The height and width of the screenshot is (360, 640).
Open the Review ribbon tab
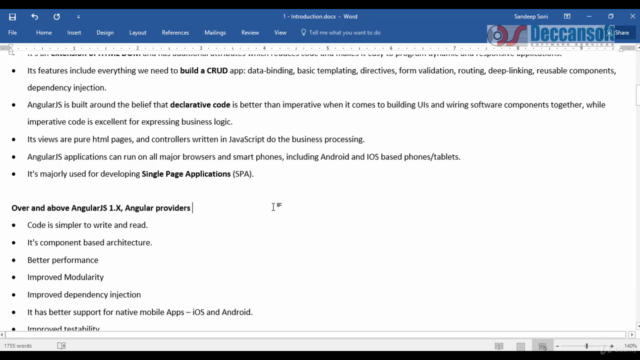click(x=250, y=33)
